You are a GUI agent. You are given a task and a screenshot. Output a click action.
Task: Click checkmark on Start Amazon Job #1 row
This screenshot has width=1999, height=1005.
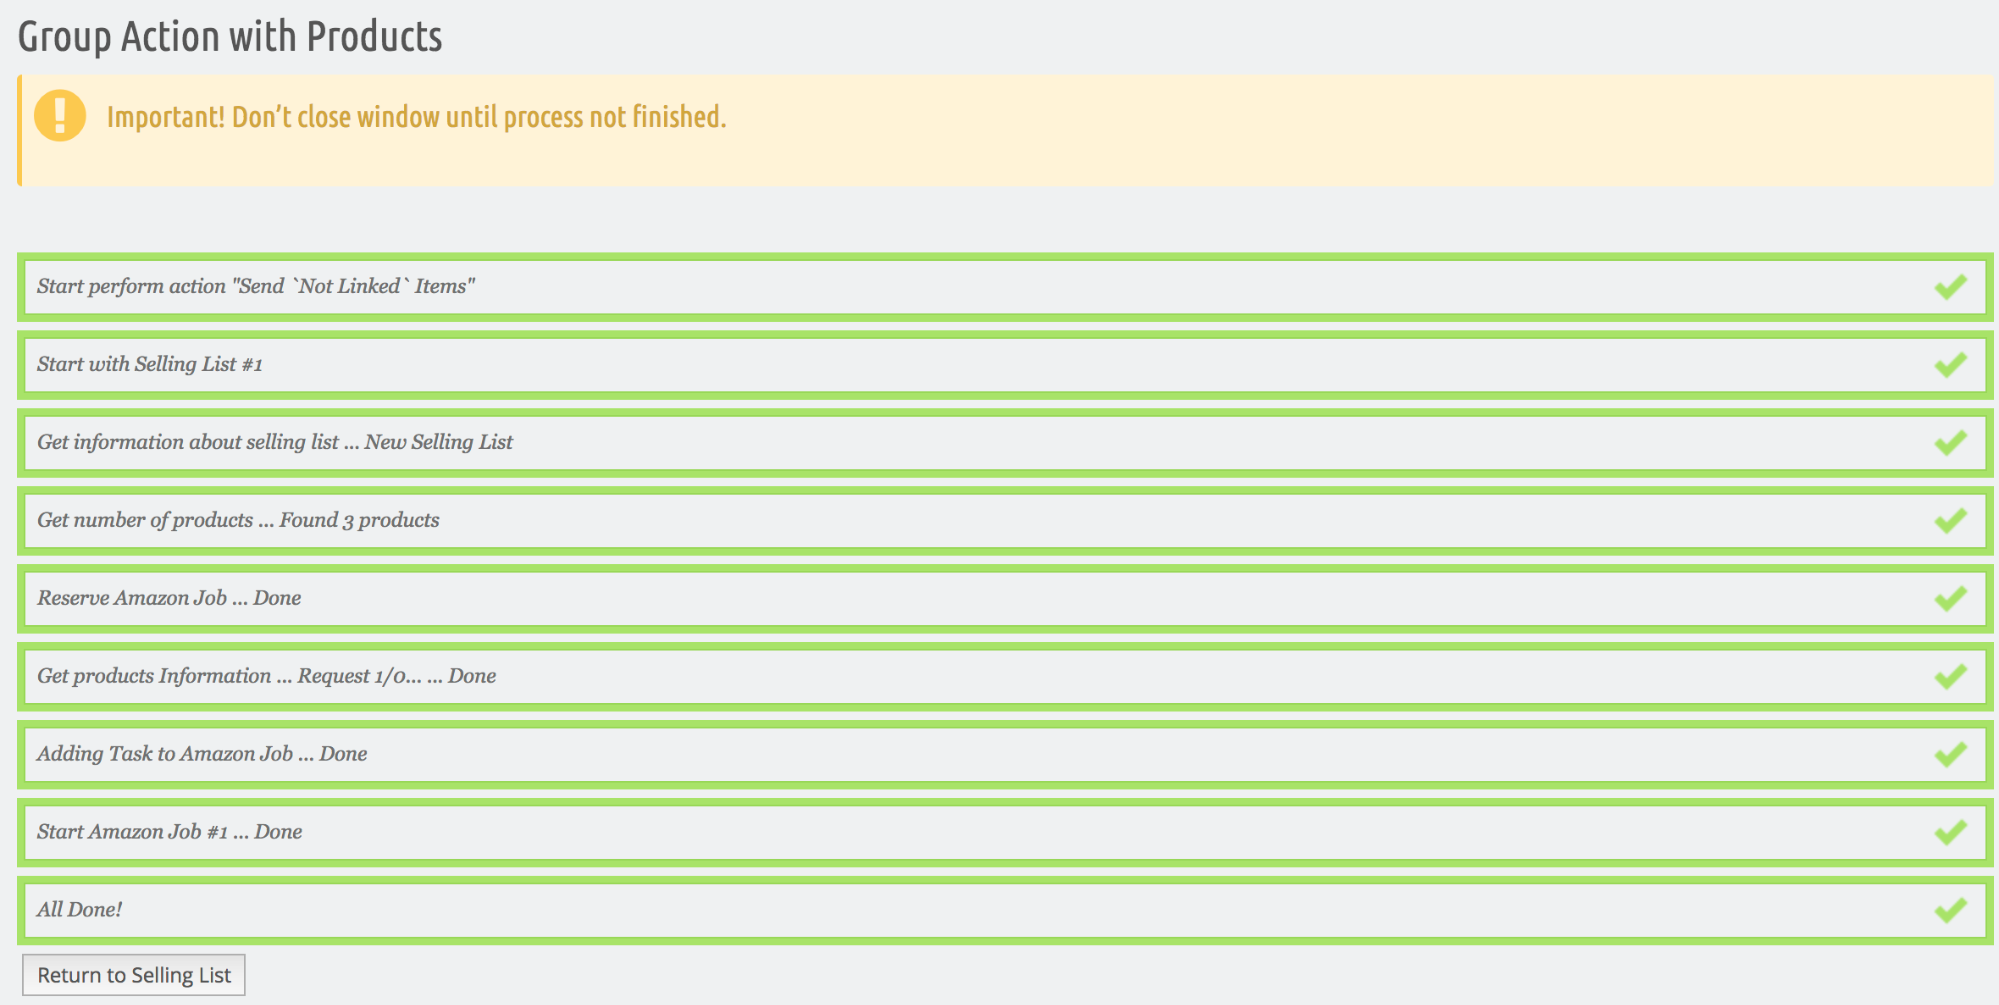tap(1950, 833)
